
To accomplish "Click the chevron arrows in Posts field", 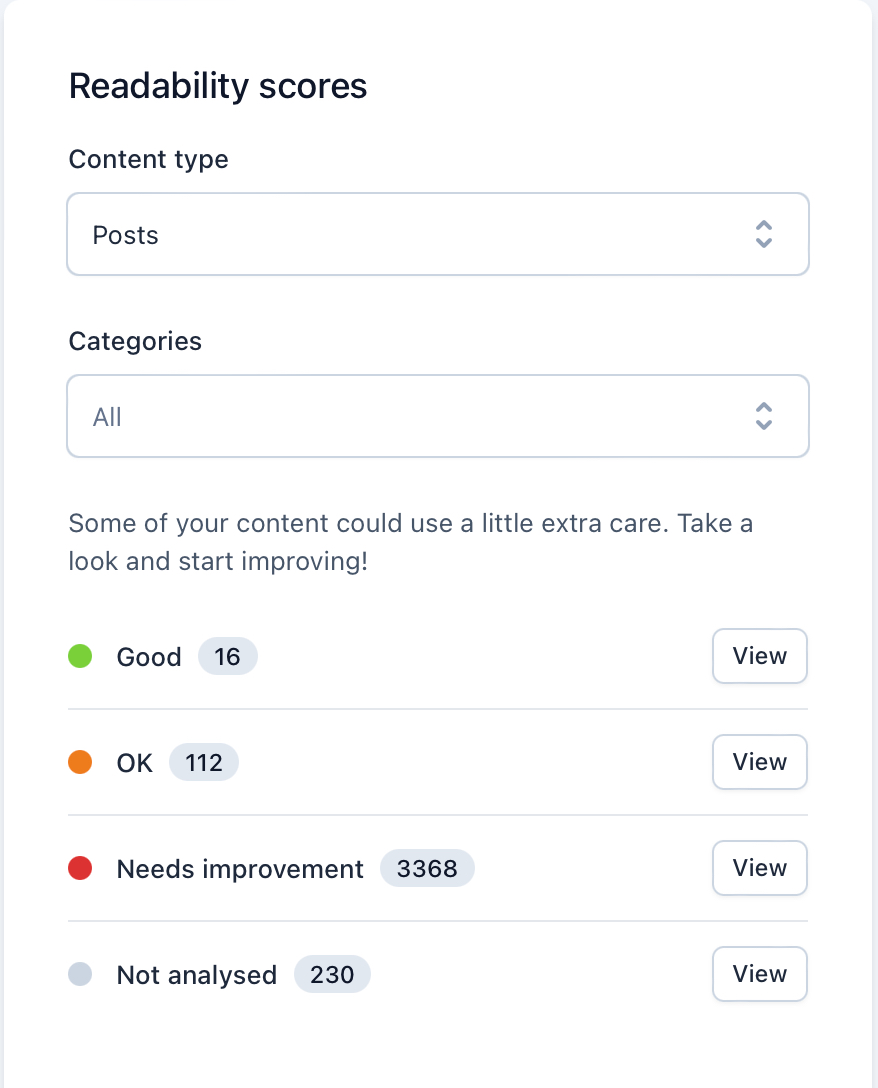I will [764, 235].
